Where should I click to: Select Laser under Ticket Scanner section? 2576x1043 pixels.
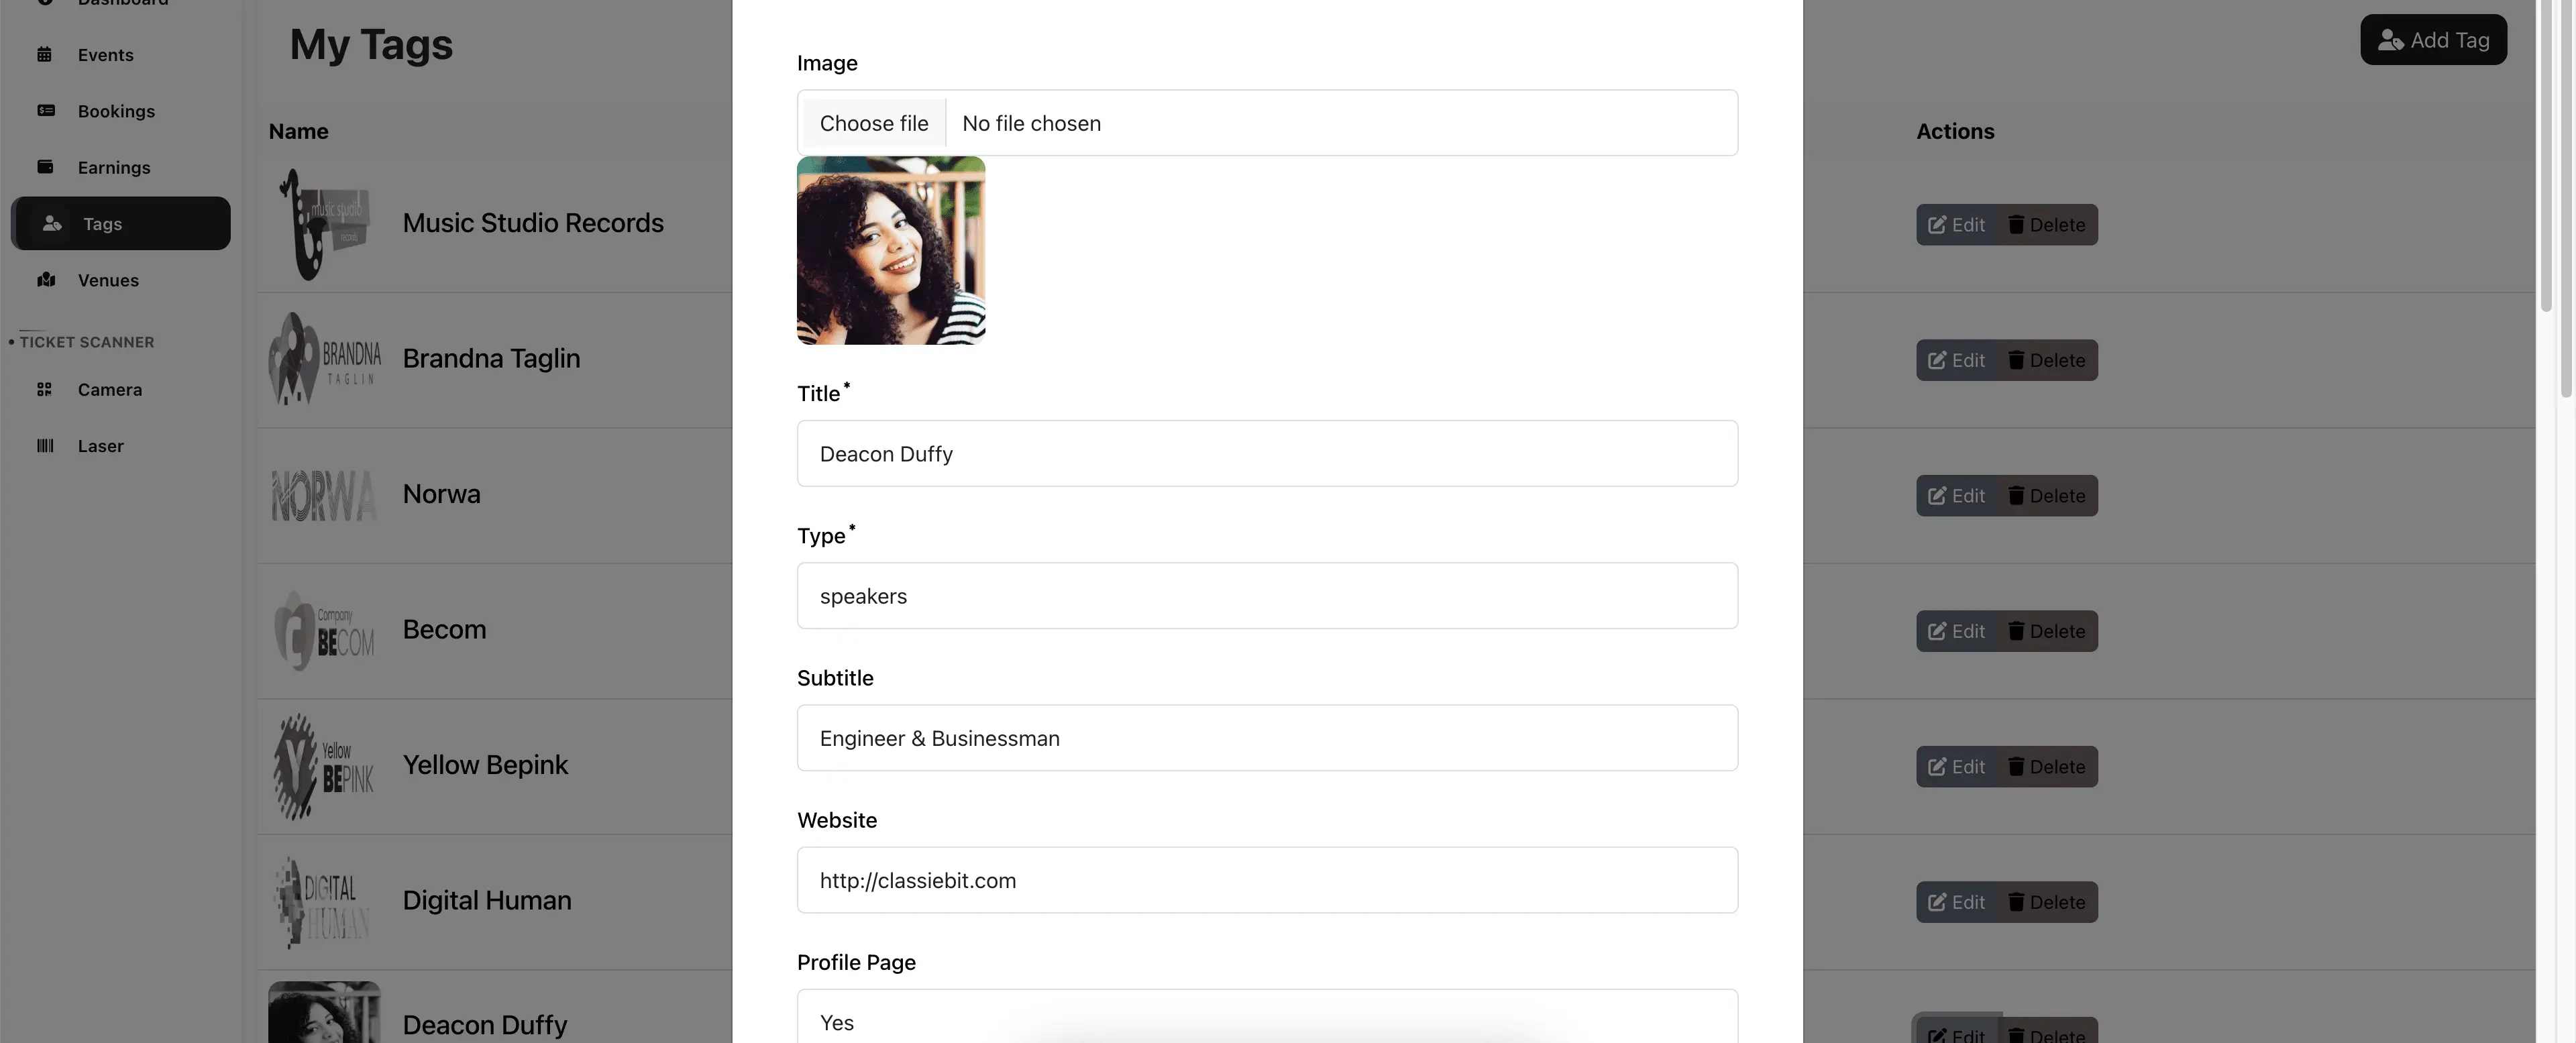[x=100, y=445]
